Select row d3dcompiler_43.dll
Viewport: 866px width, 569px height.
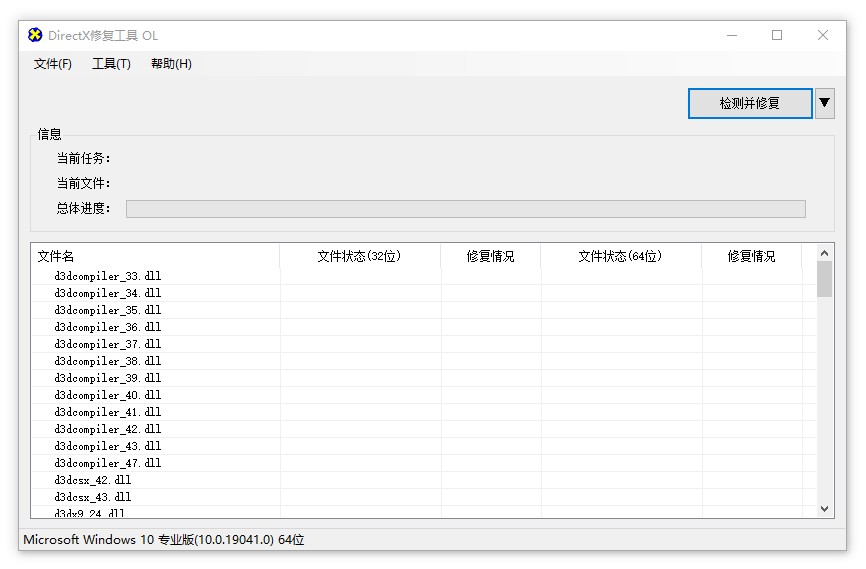(424, 446)
